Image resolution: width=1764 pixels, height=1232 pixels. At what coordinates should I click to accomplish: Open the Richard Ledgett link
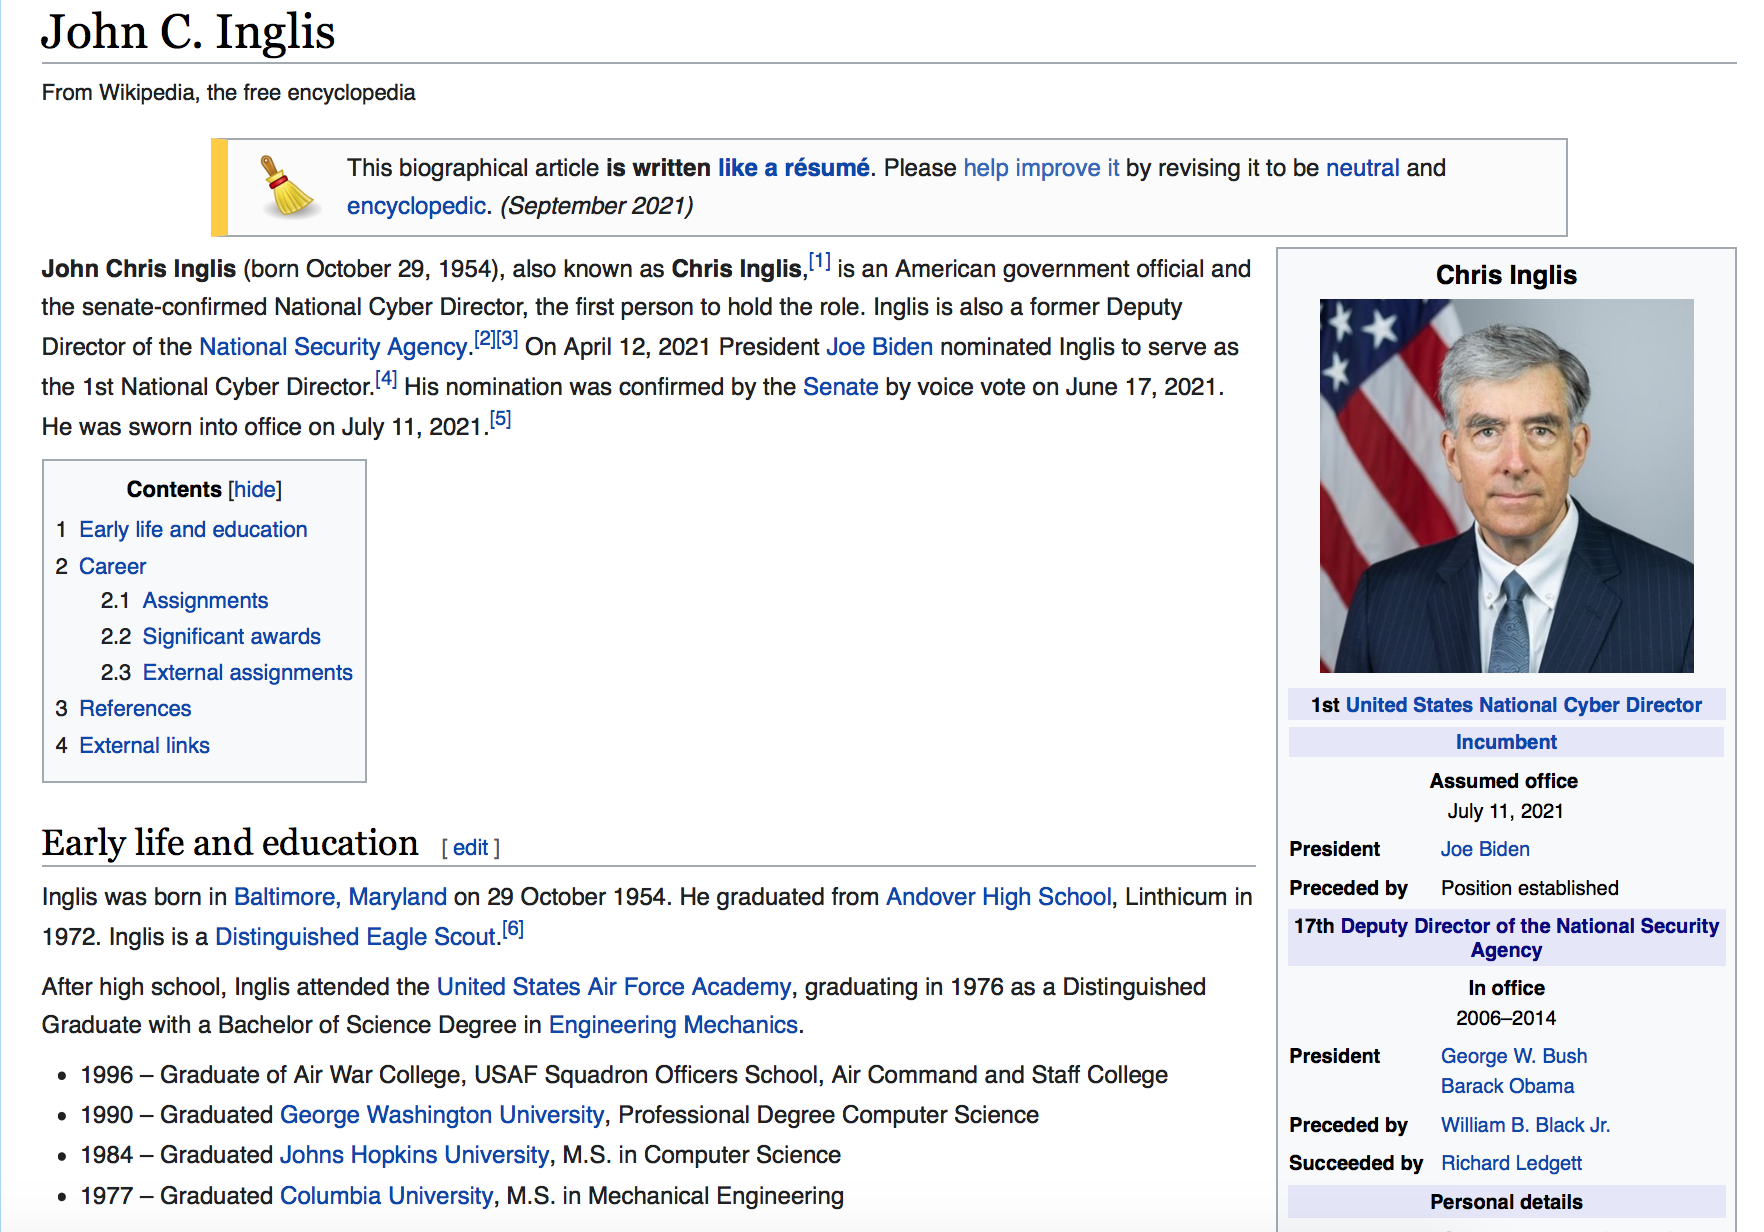[1511, 1163]
